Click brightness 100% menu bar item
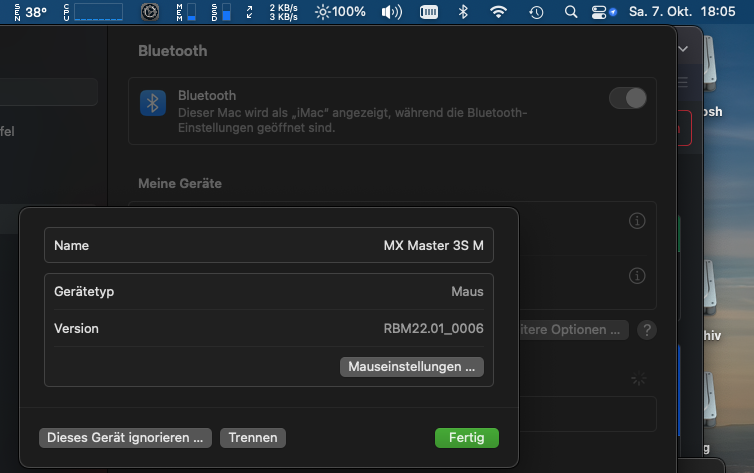This screenshot has width=754, height=473. [x=340, y=12]
